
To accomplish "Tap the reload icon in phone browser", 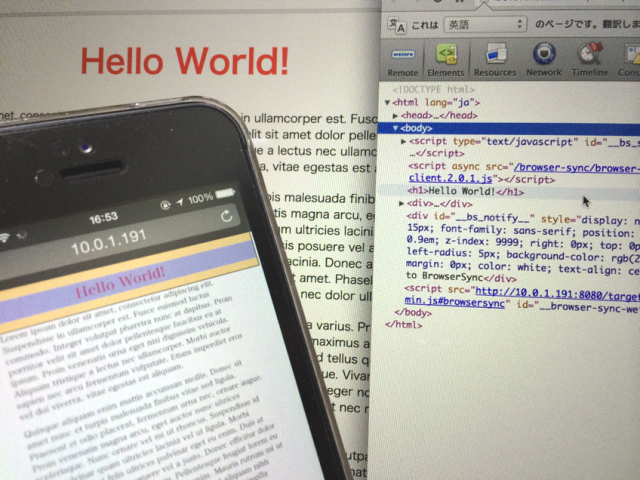I will (x=226, y=216).
